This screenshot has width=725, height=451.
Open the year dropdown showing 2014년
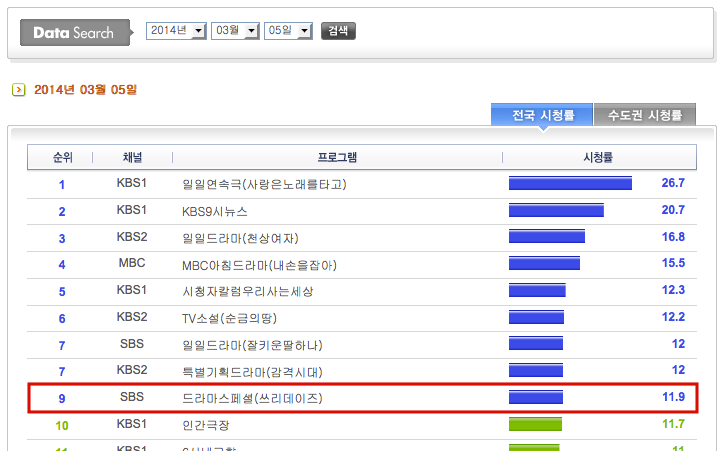176,31
